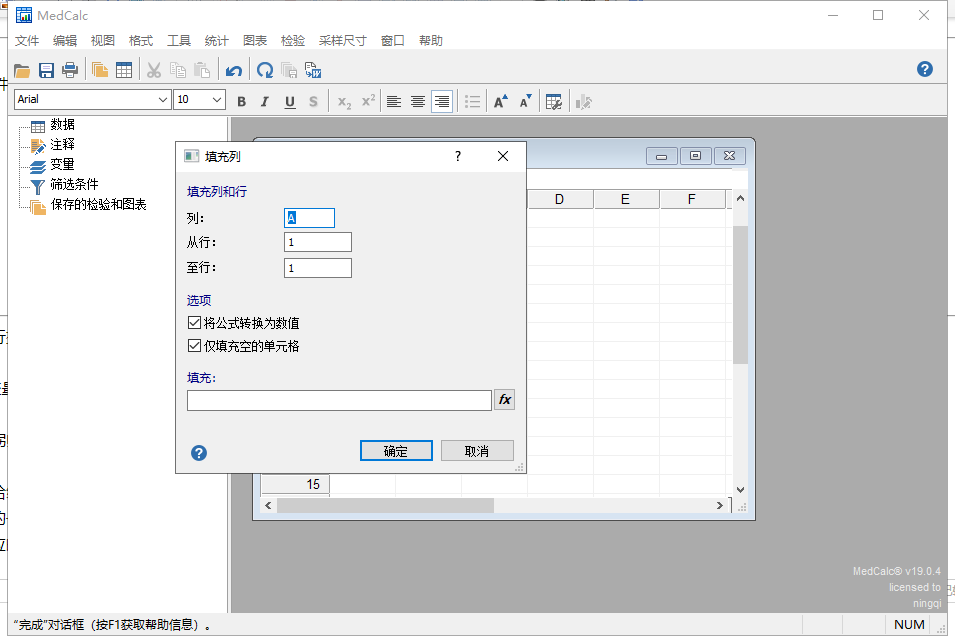Toggle 仅填充空的单元格 checkbox

194,346
